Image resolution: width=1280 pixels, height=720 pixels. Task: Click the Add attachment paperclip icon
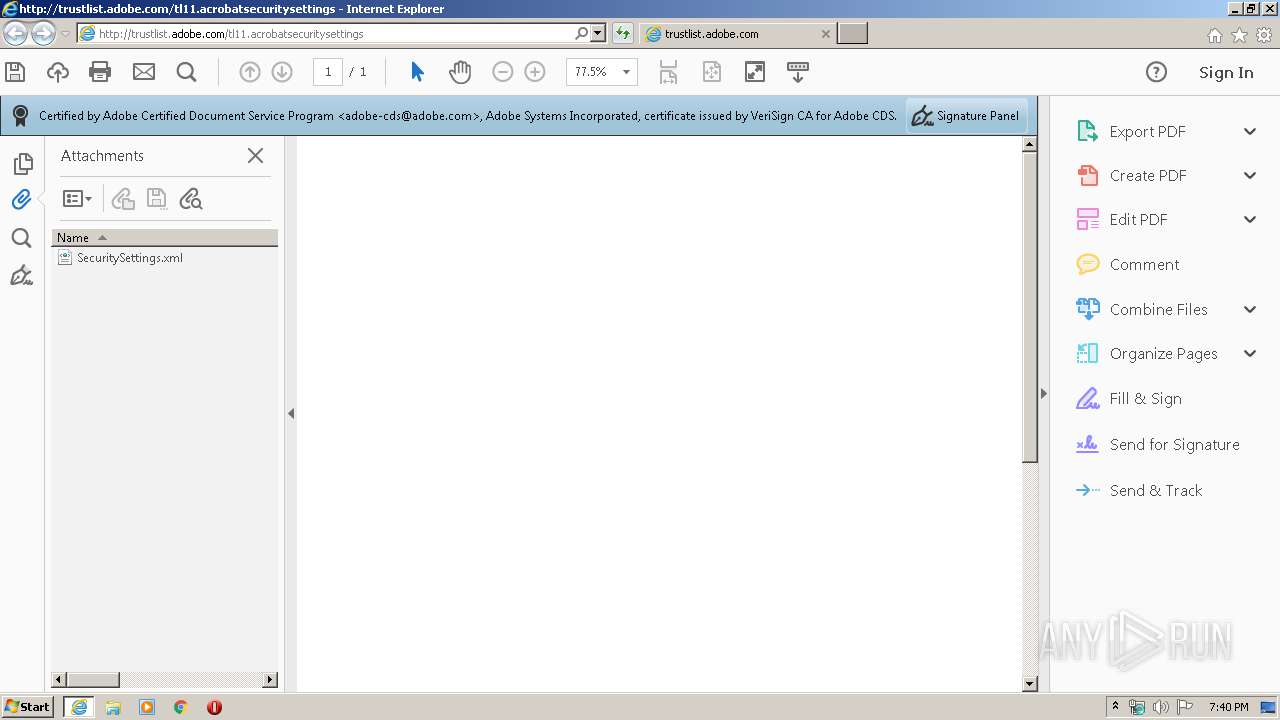tap(123, 199)
